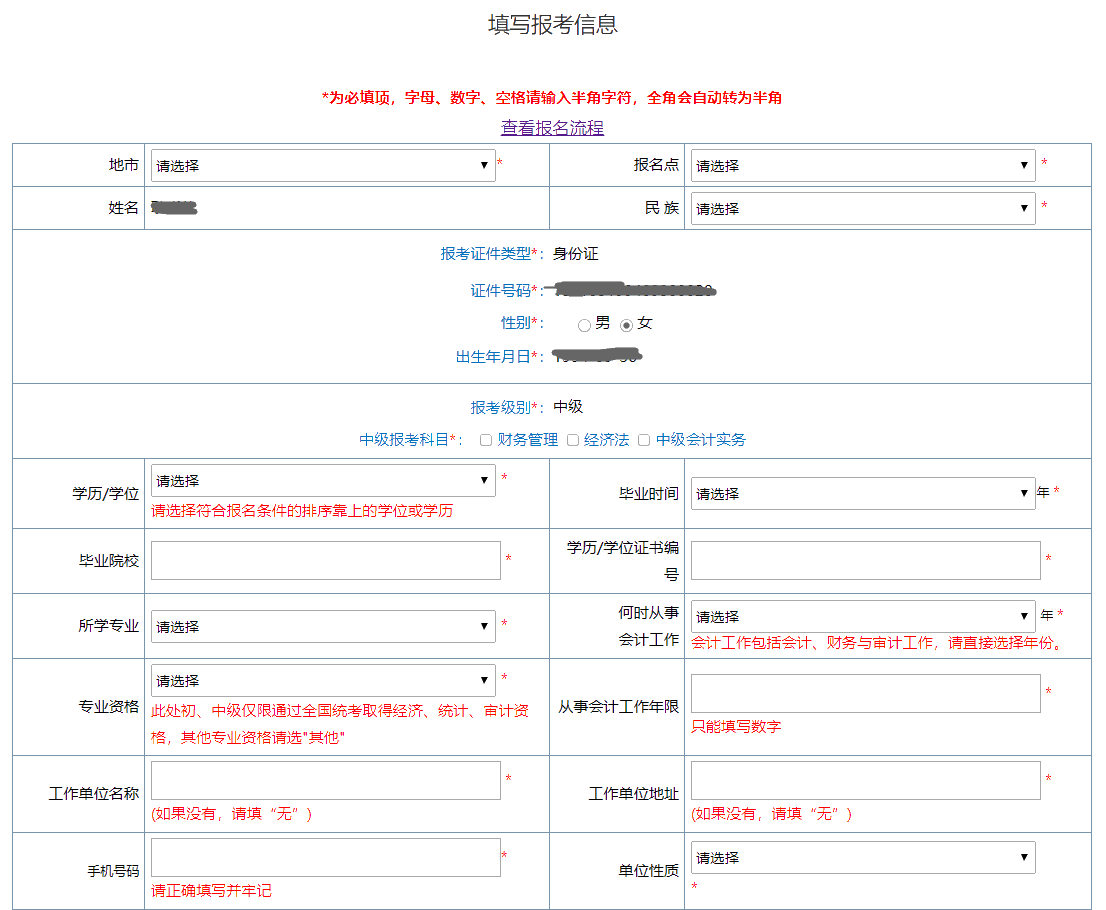This screenshot has height=910, width=1106.
Task: Open the 单位性质 employer type dropdown
Action: pos(861,857)
